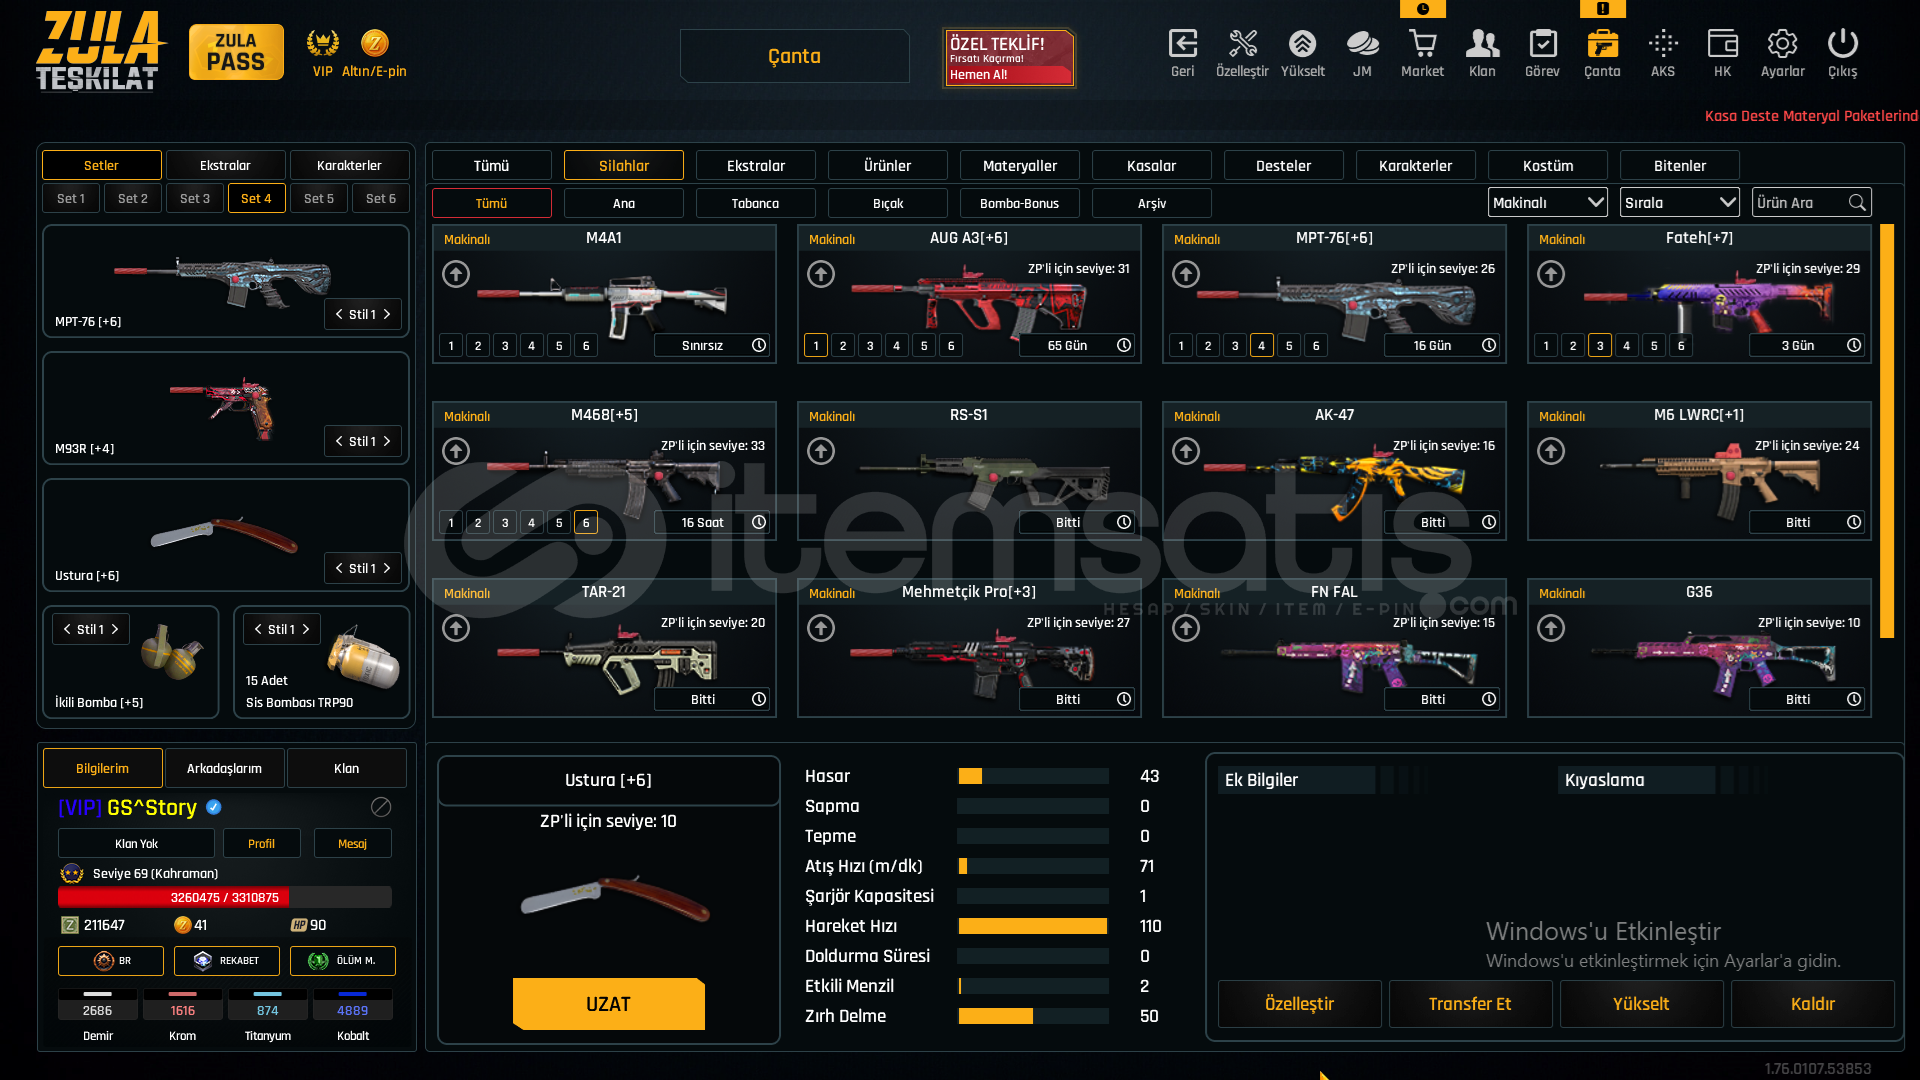This screenshot has height=1080, width=1920.
Task: Click the Hareket Hızı stat bar
Action: [x=1033, y=927]
